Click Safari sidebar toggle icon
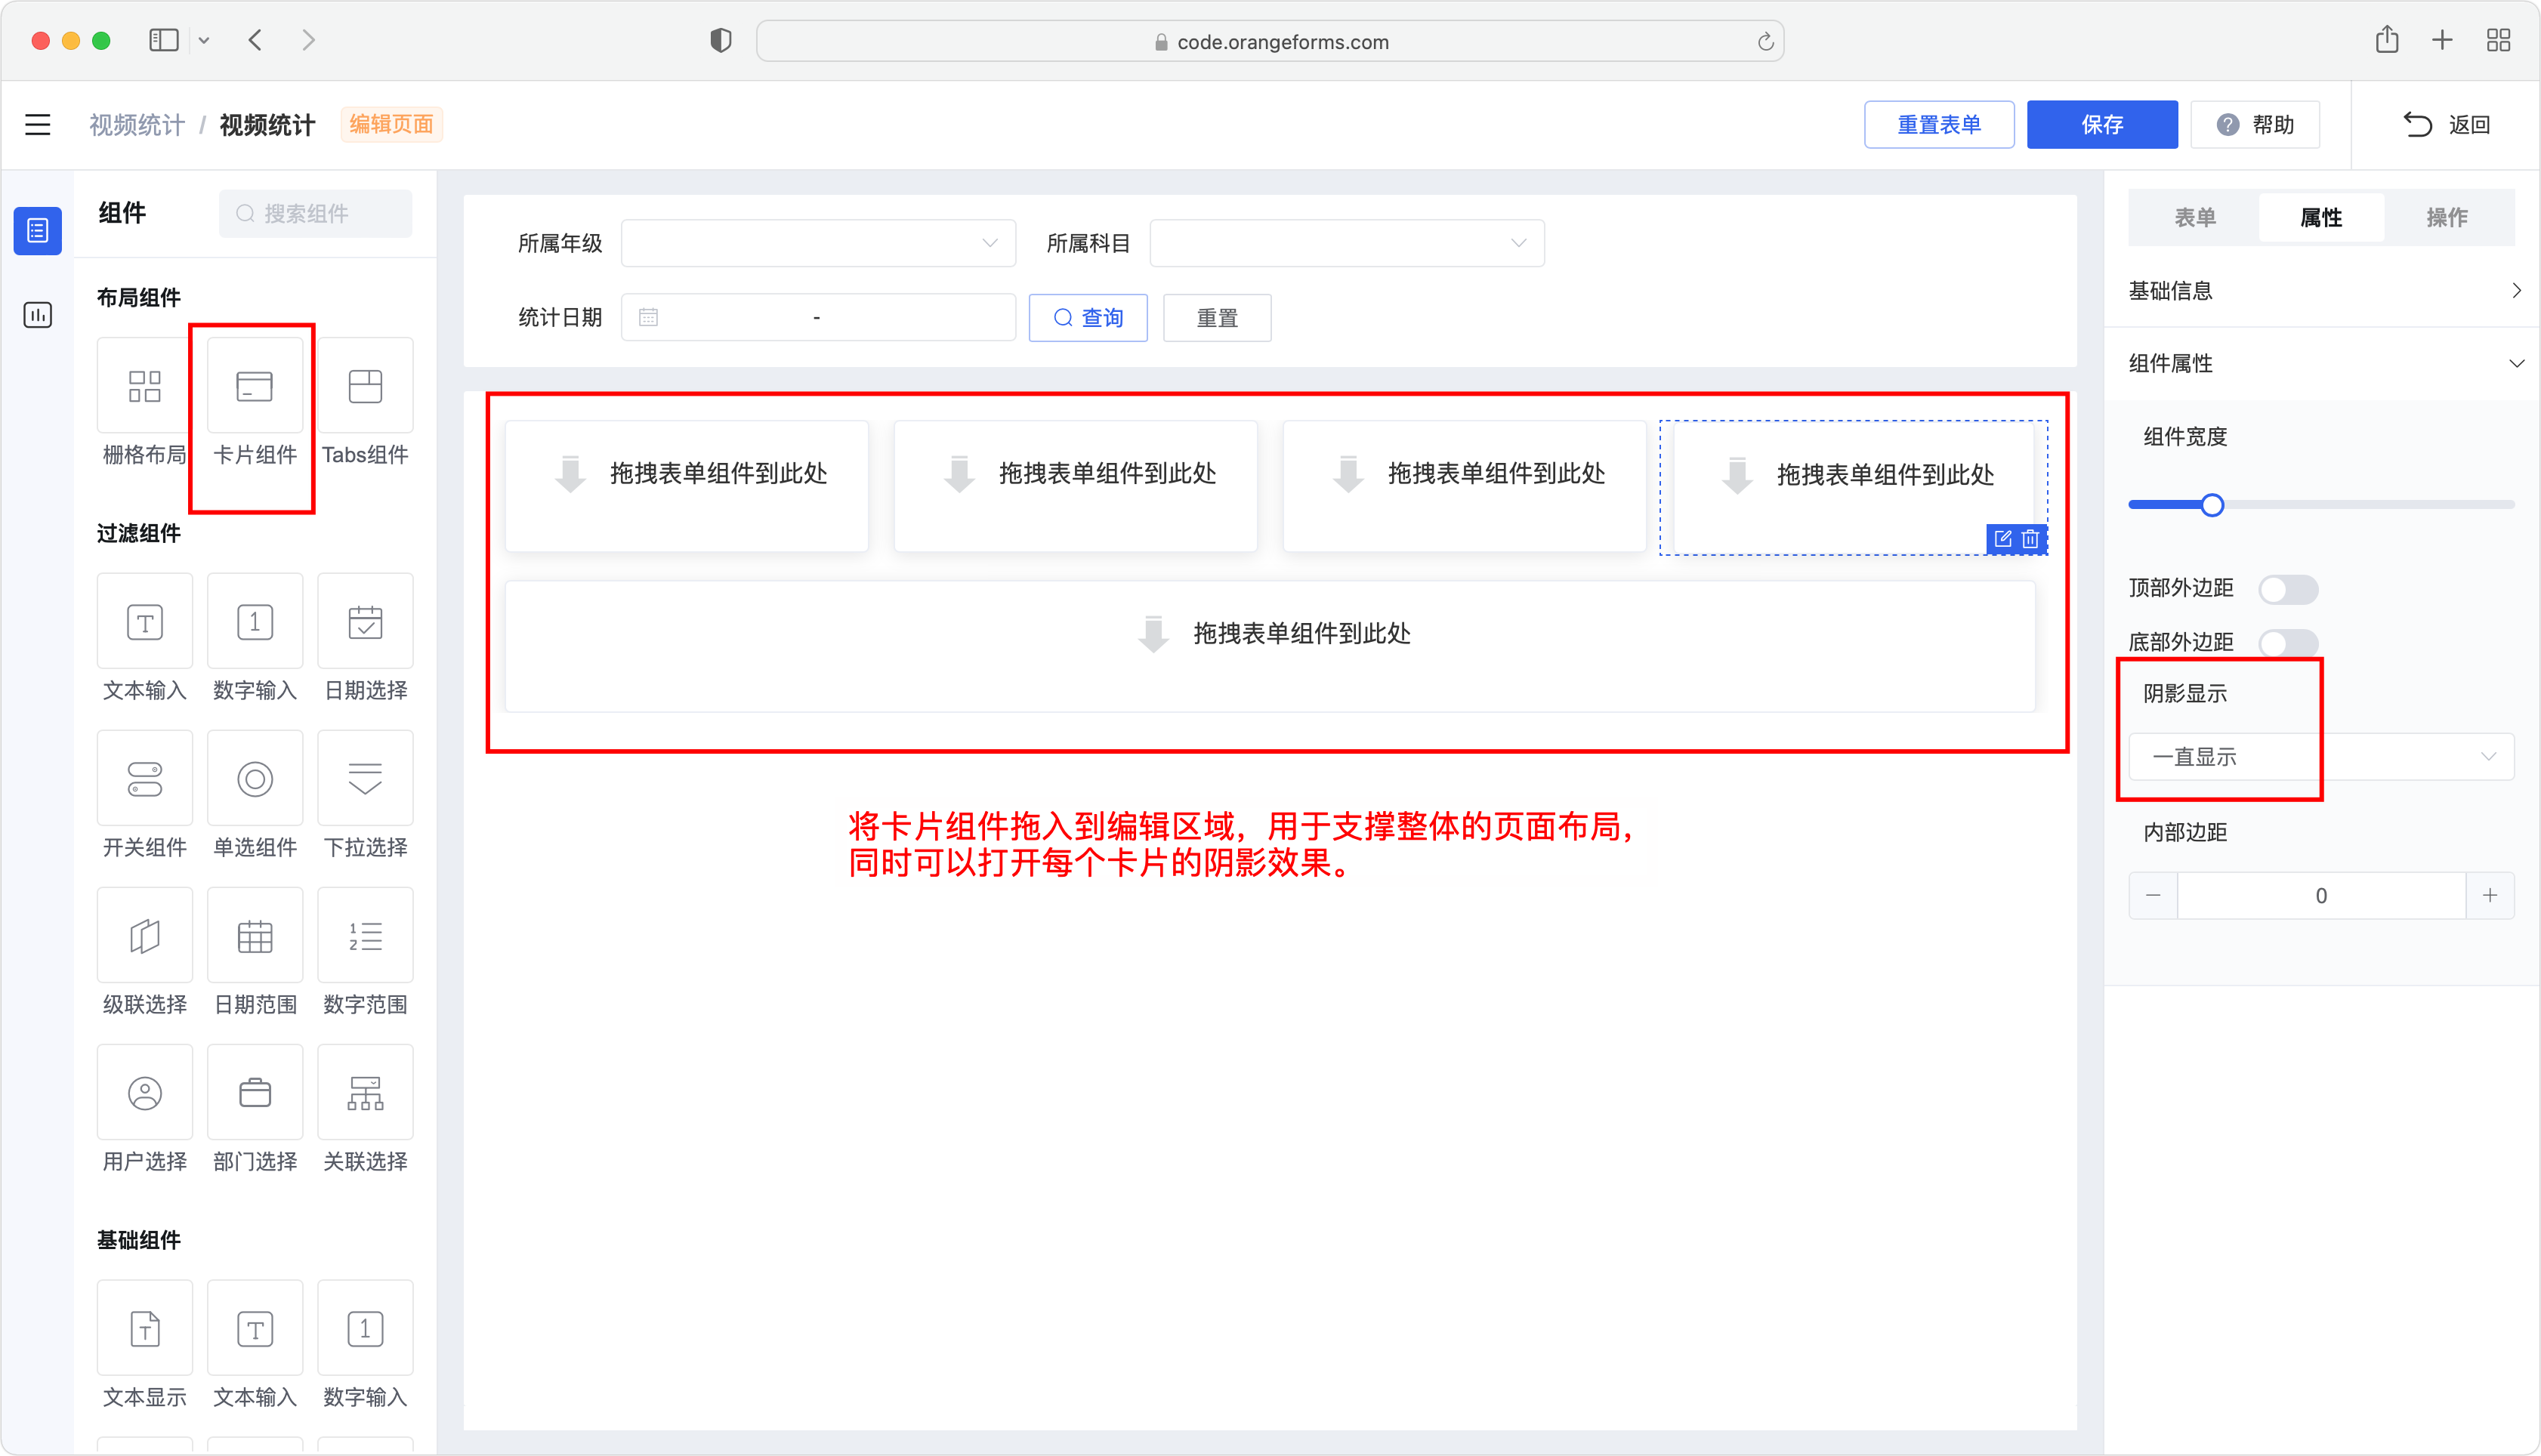This screenshot has width=2541, height=1456. pos(163,40)
